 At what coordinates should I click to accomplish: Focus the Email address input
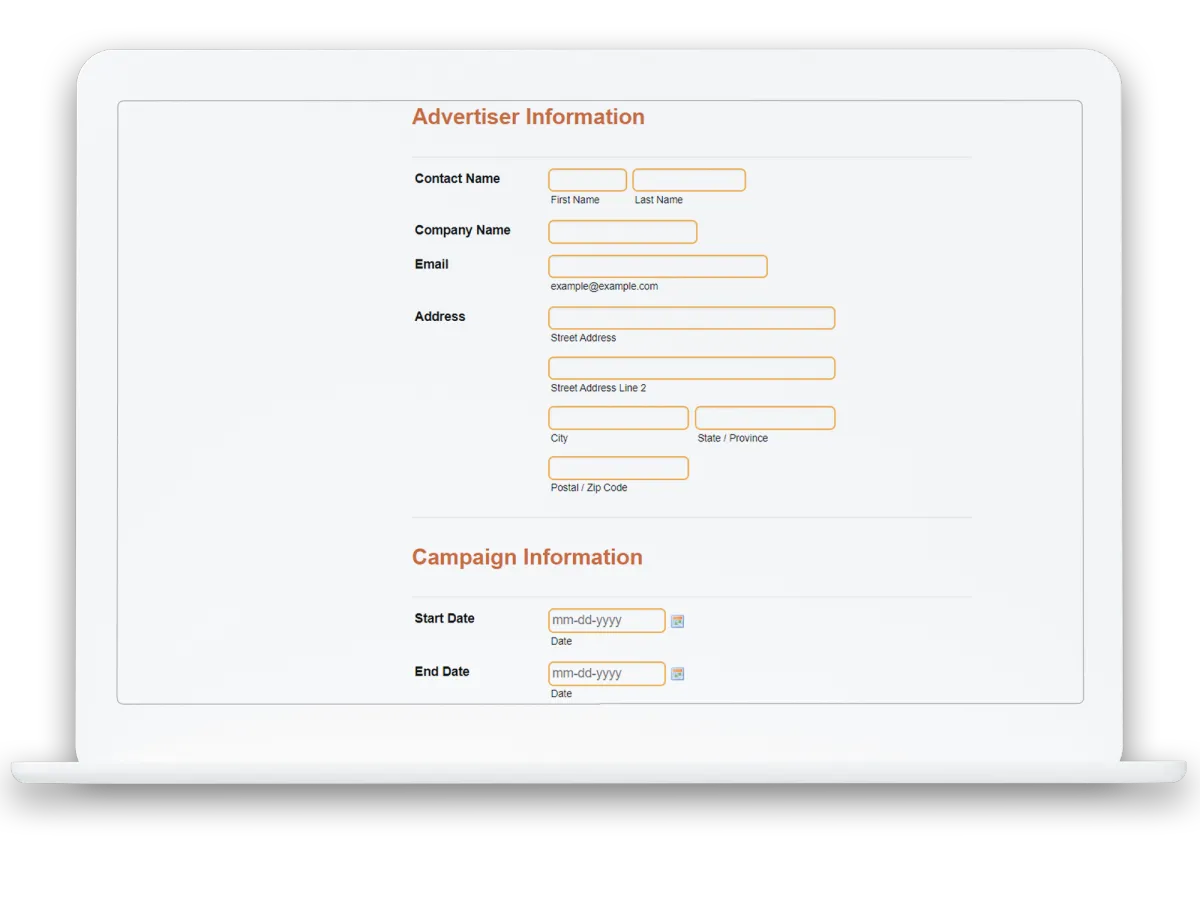click(x=657, y=266)
